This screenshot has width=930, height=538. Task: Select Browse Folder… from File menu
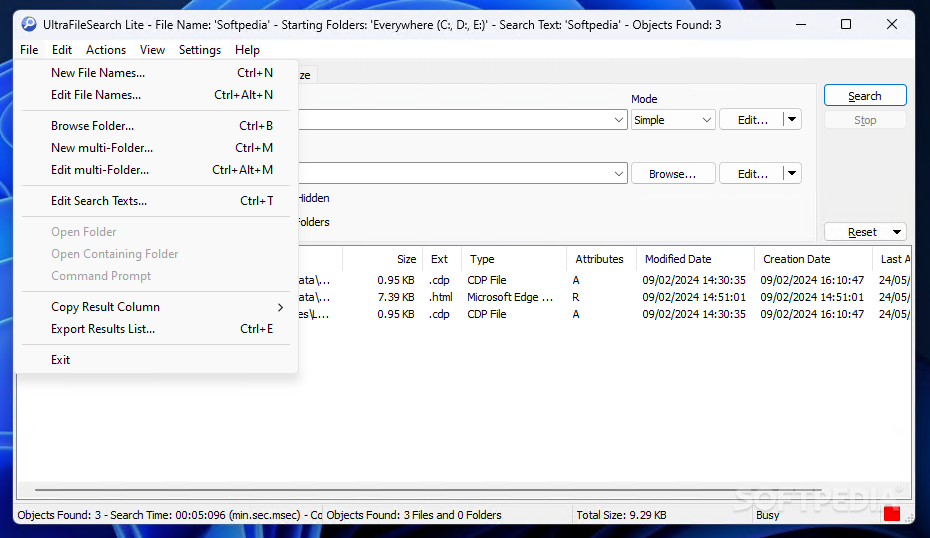(156, 126)
